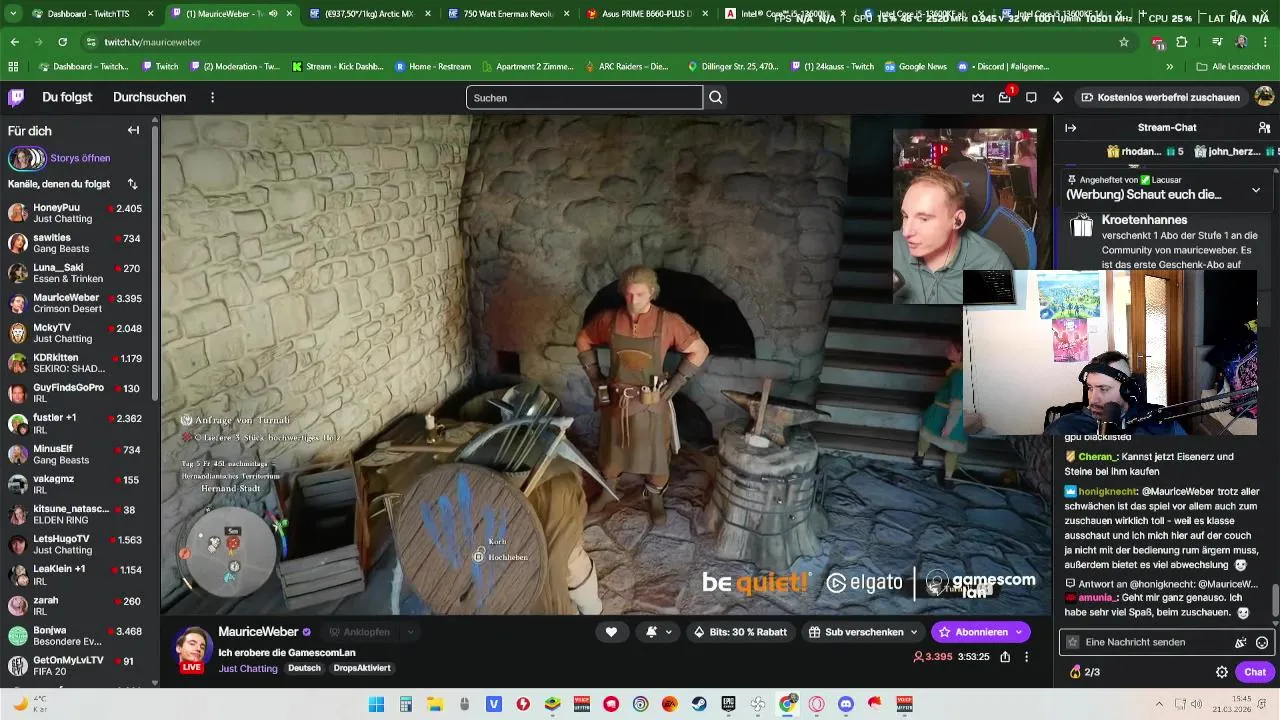Open Discord from the taskbar
The width and height of the screenshot is (1280, 720).
pyautogui.click(x=846, y=704)
